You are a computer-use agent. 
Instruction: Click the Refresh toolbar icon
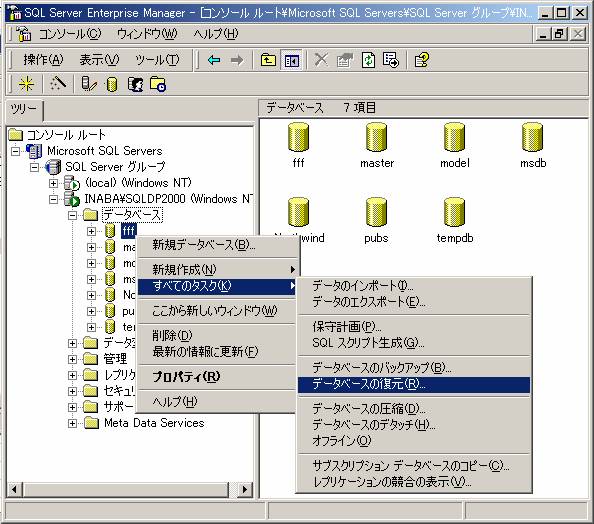368,60
